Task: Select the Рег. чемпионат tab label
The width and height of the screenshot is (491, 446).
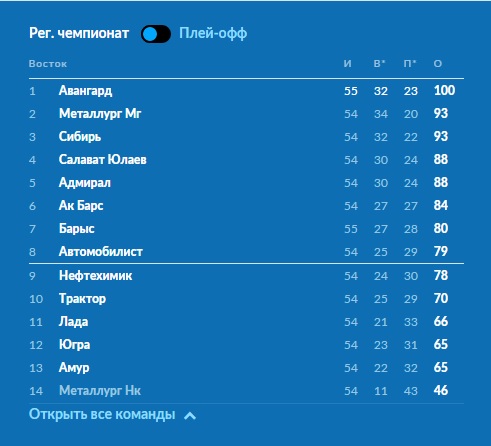Action: tap(79, 33)
